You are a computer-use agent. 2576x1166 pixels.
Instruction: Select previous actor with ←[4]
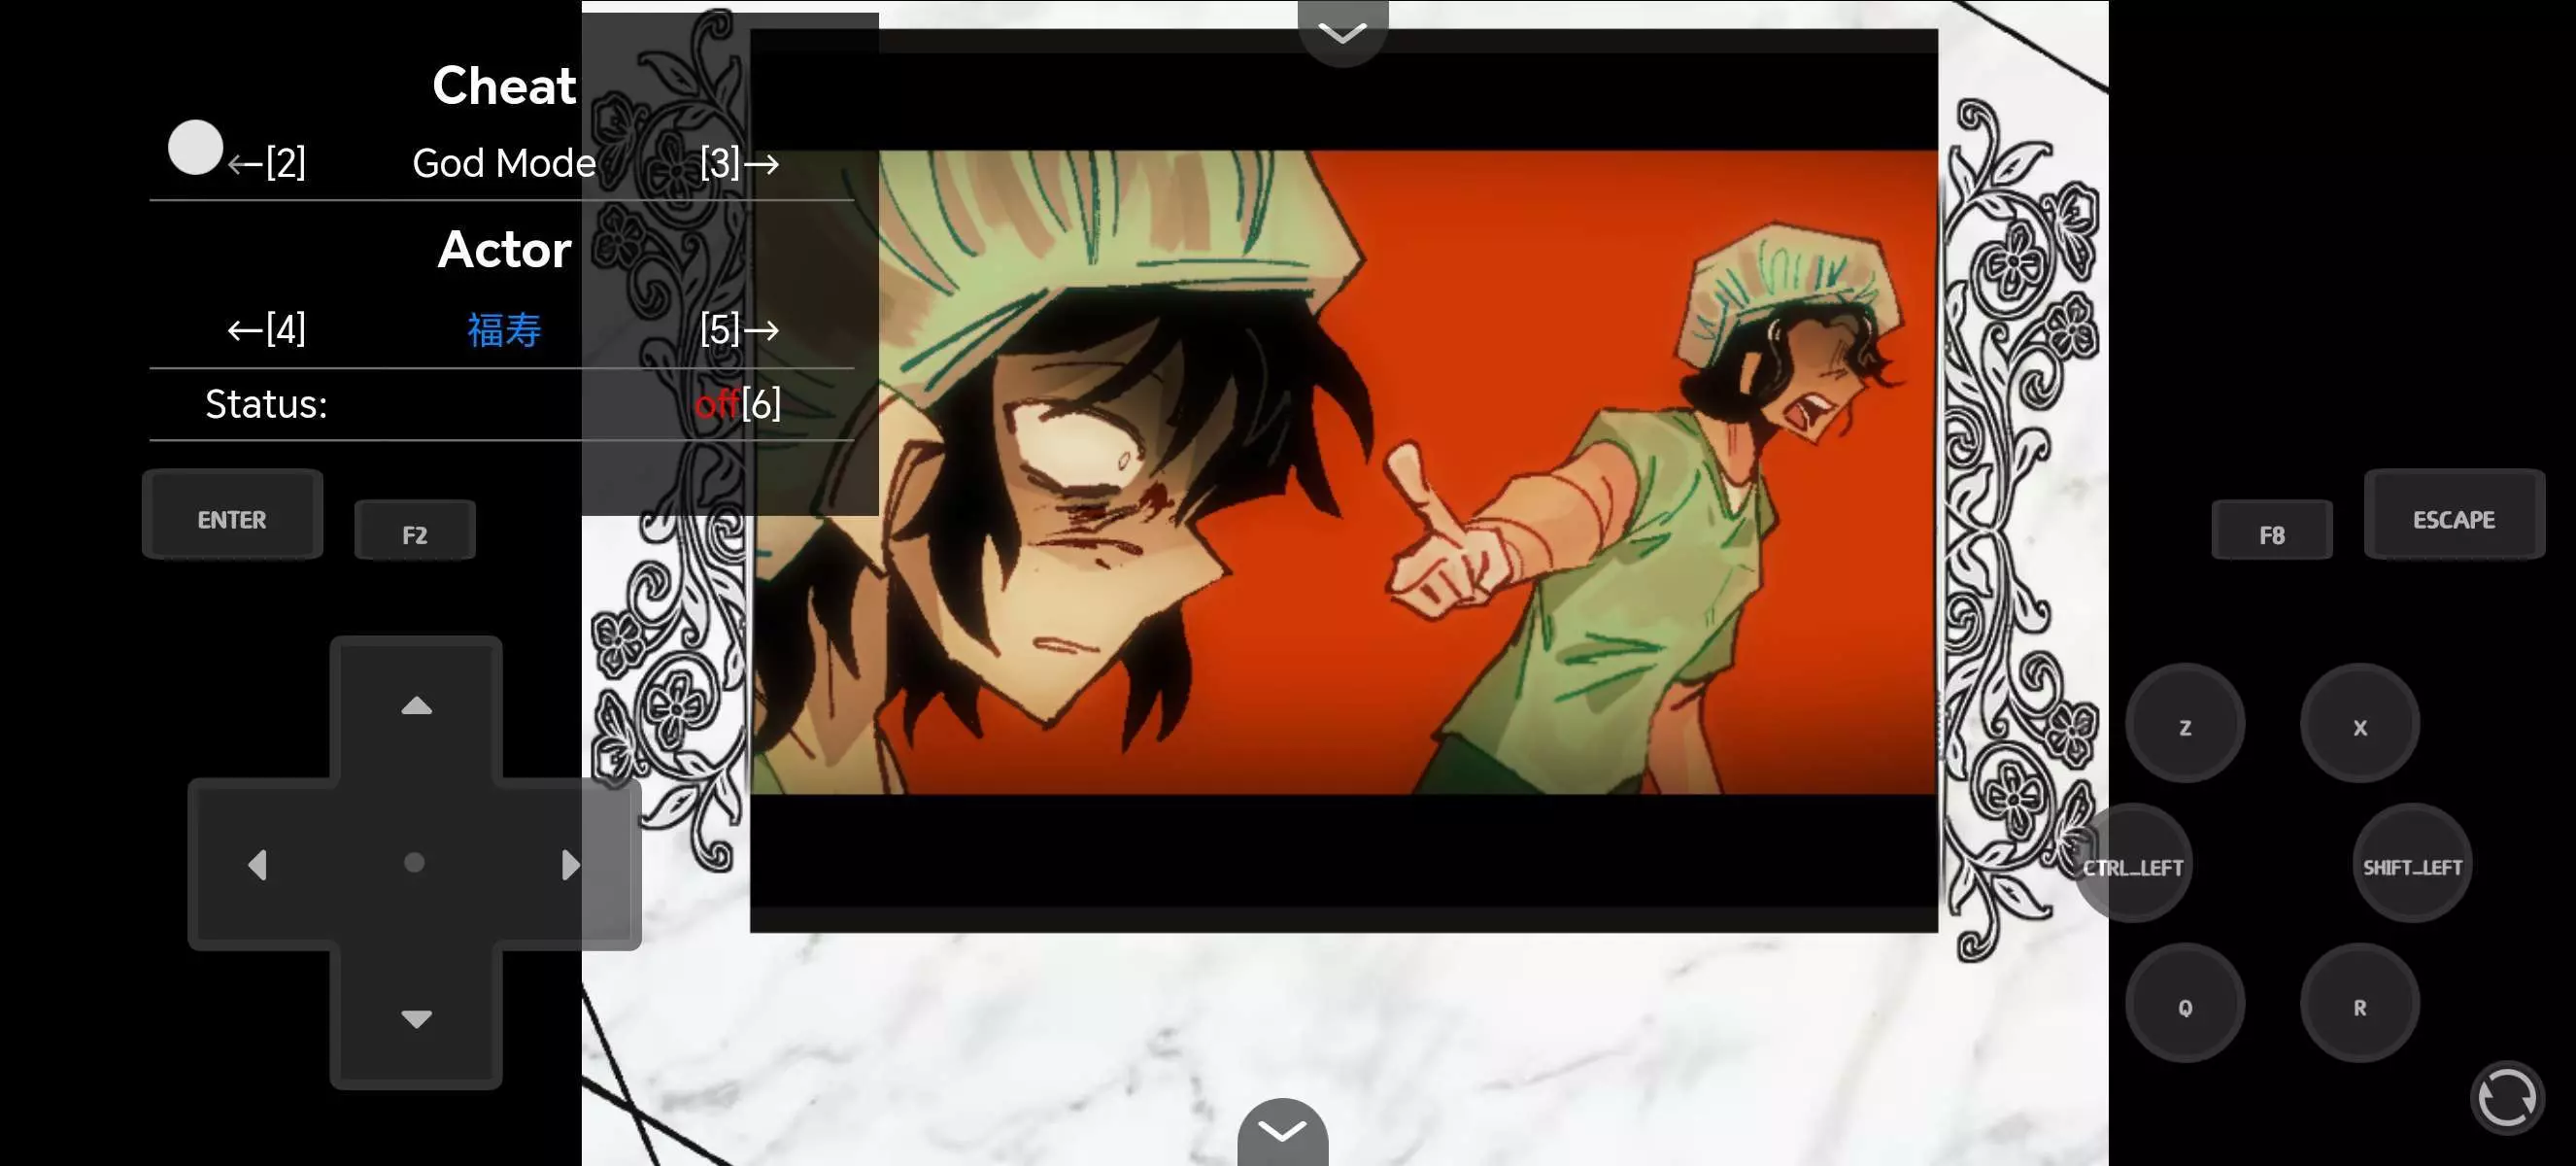266,329
